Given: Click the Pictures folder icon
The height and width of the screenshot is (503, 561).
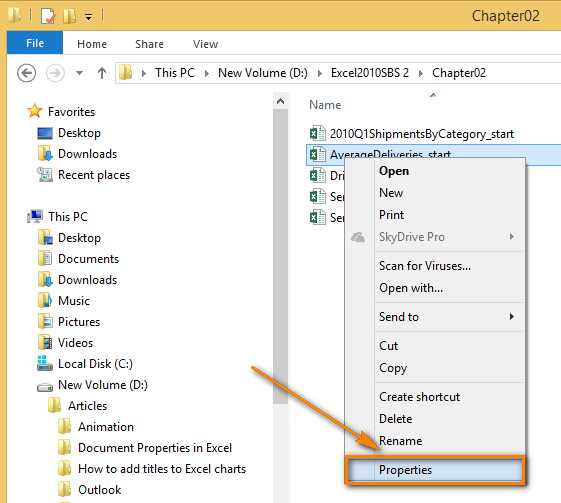Looking at the screenshot, I should 45,321.
